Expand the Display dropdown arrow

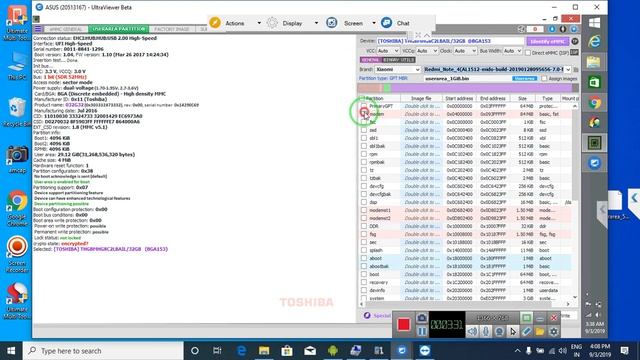click(x=316, y=23)
